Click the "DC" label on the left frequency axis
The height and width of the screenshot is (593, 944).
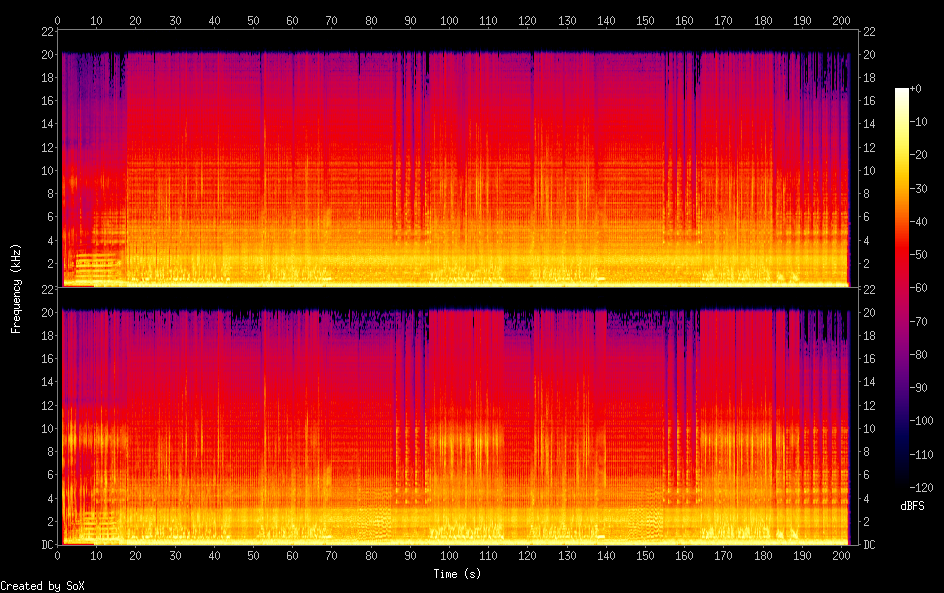click(47, 545)
